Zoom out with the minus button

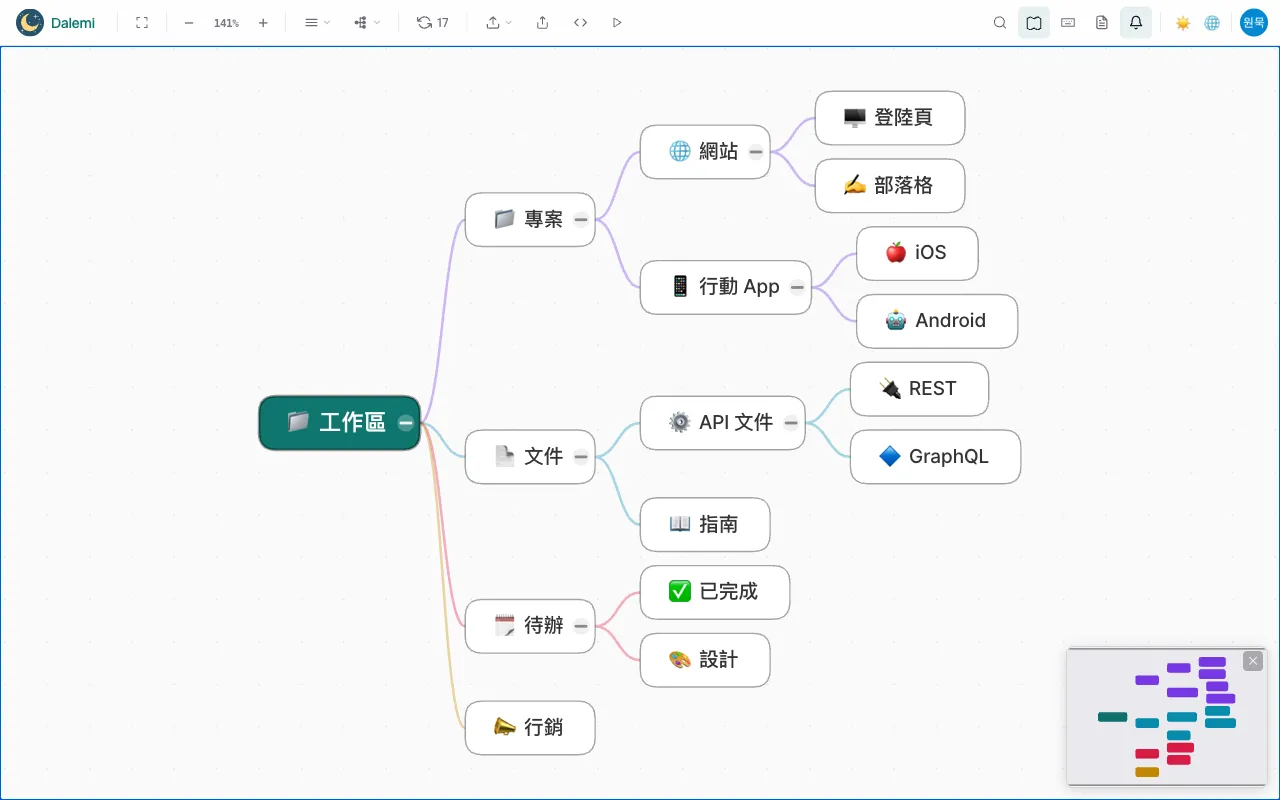click(189, 22)
